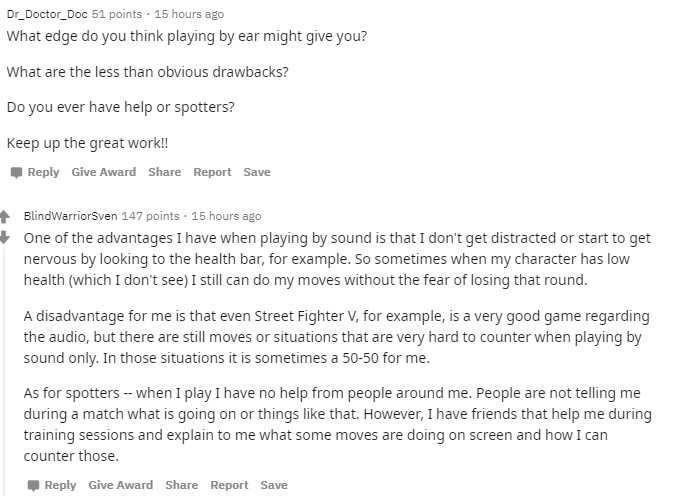Save BlindWarriorSven's comment
Image resolution: width=681 pixels, height=496 pixels.
274,485
